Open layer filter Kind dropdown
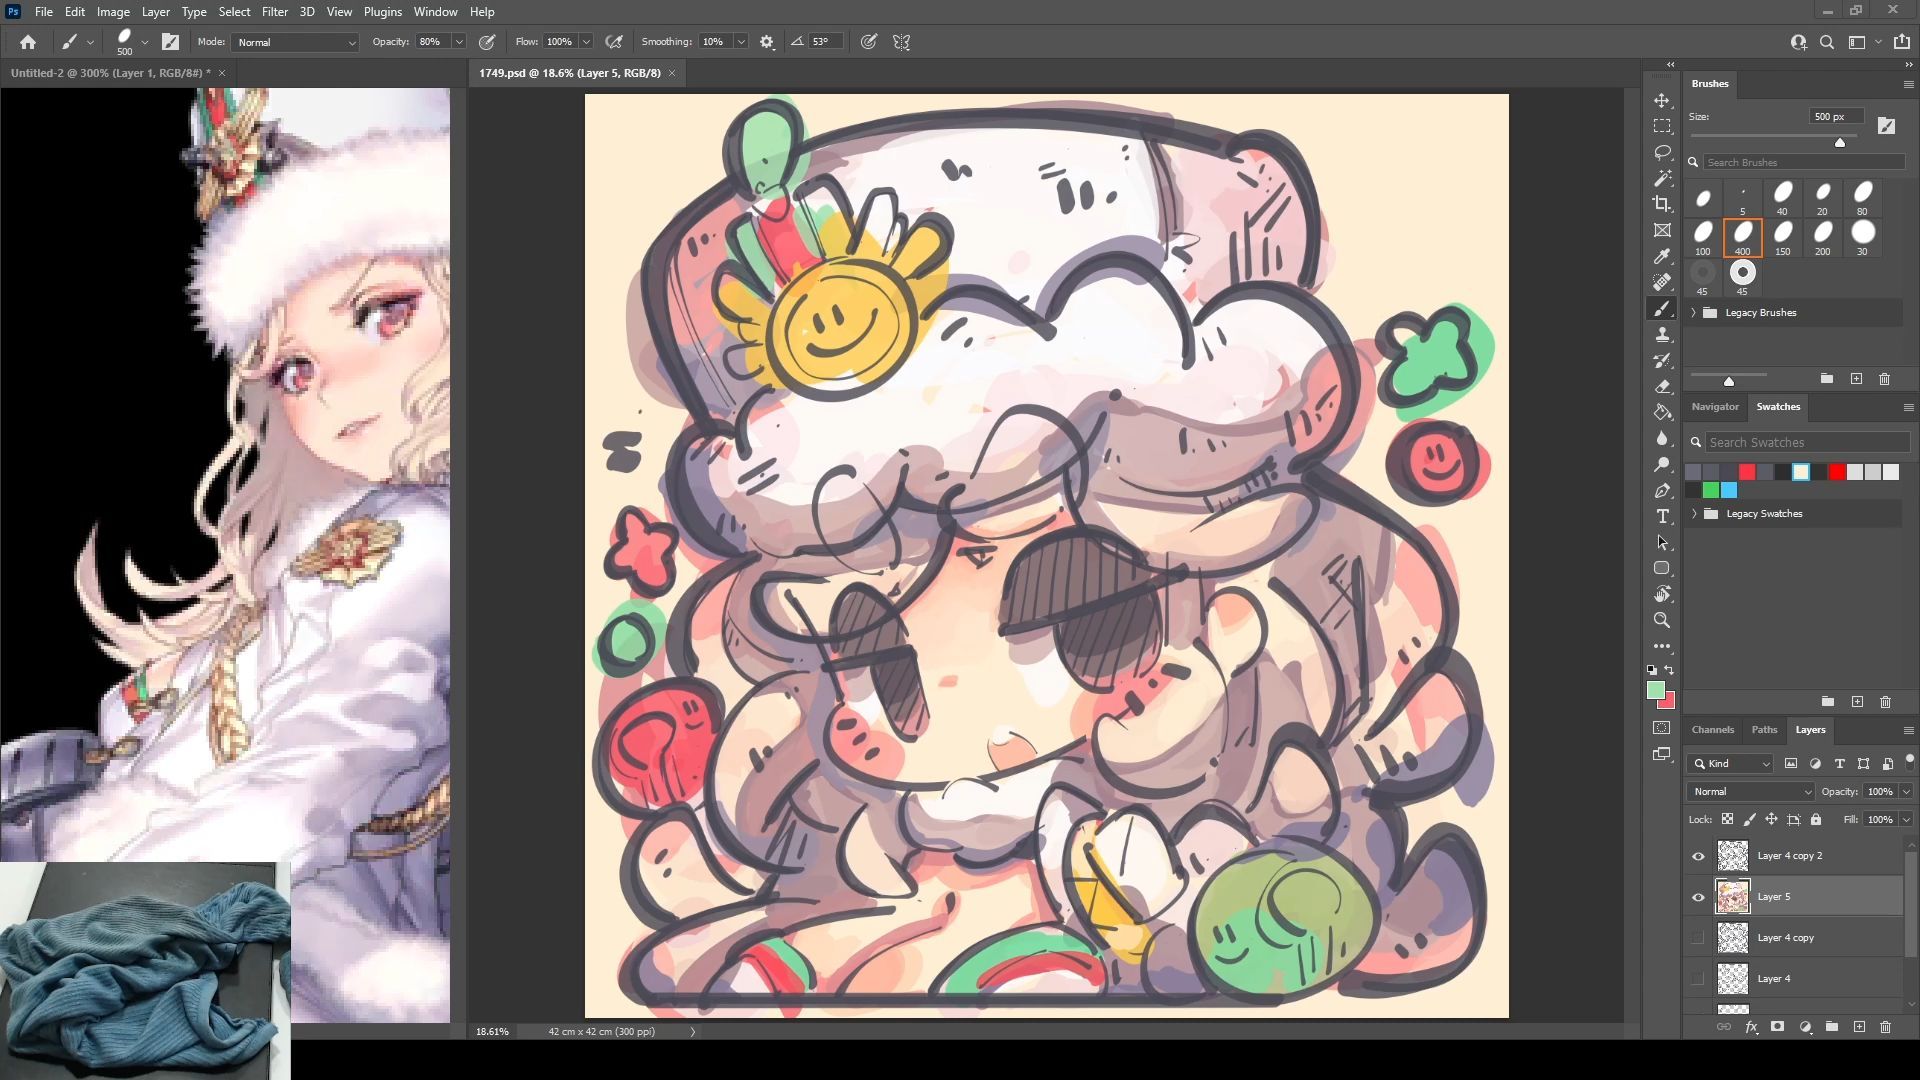This screenshot has height=1080, width=1920. point(1731,763)
